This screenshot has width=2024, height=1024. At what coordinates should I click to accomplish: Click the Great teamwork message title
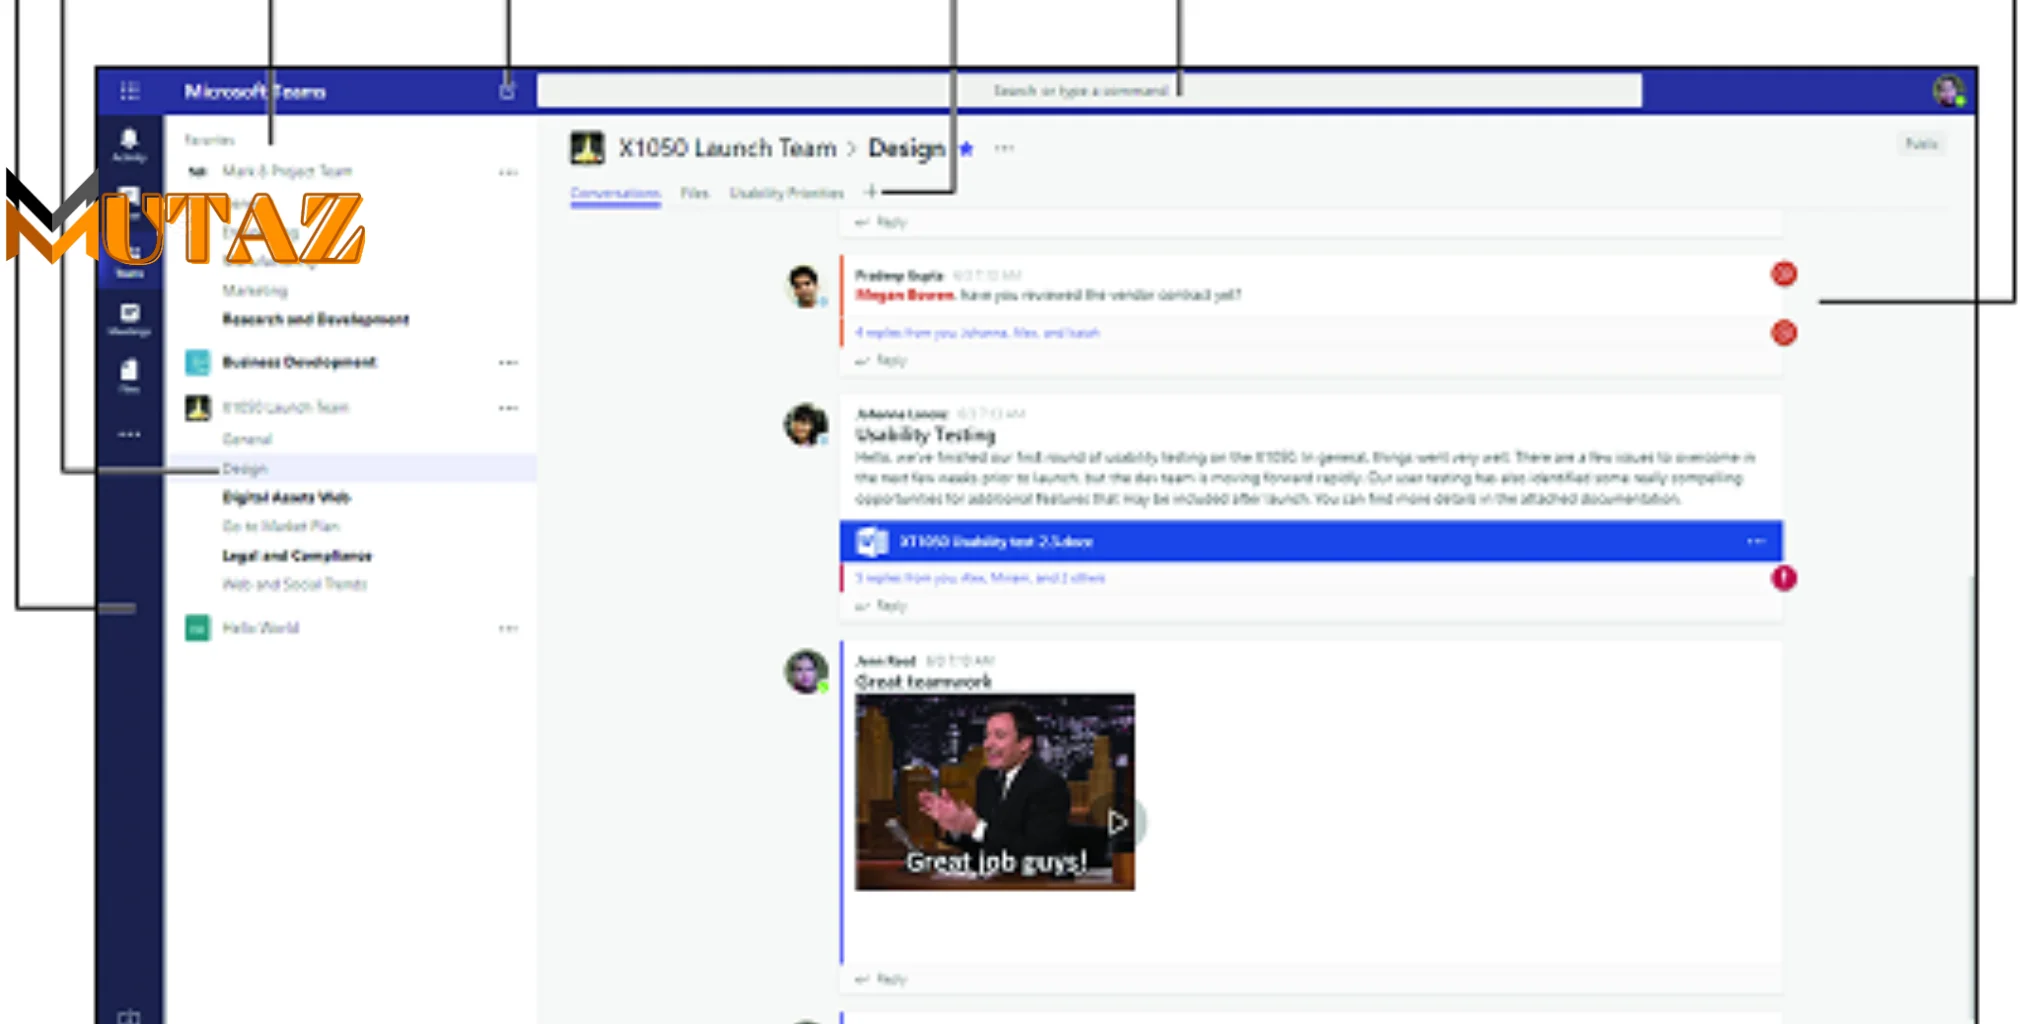(x=923, y=682)
